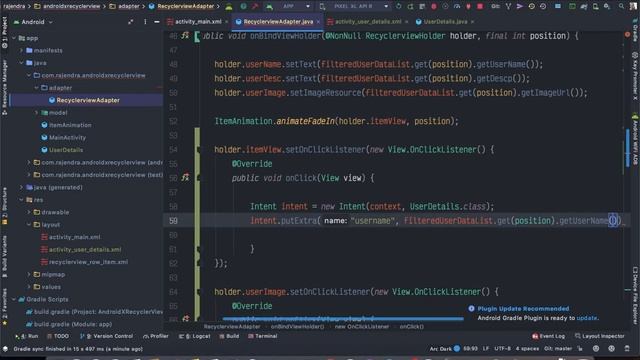
Task: Collapse the app module node
Action: pos(14,38)
